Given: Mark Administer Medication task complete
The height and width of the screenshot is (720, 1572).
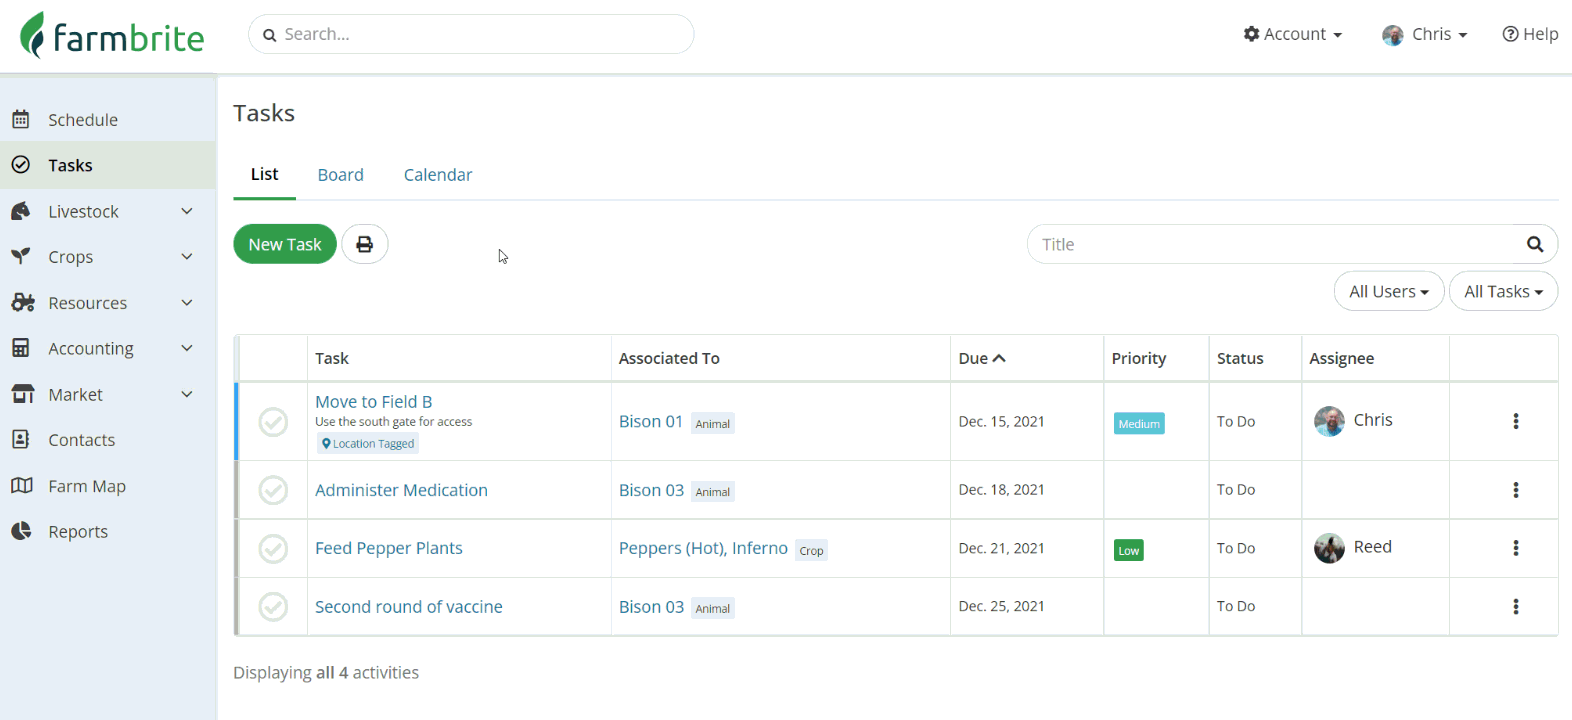Looking at the screenshot, I should pyautogui.click(x=273, y=490).
